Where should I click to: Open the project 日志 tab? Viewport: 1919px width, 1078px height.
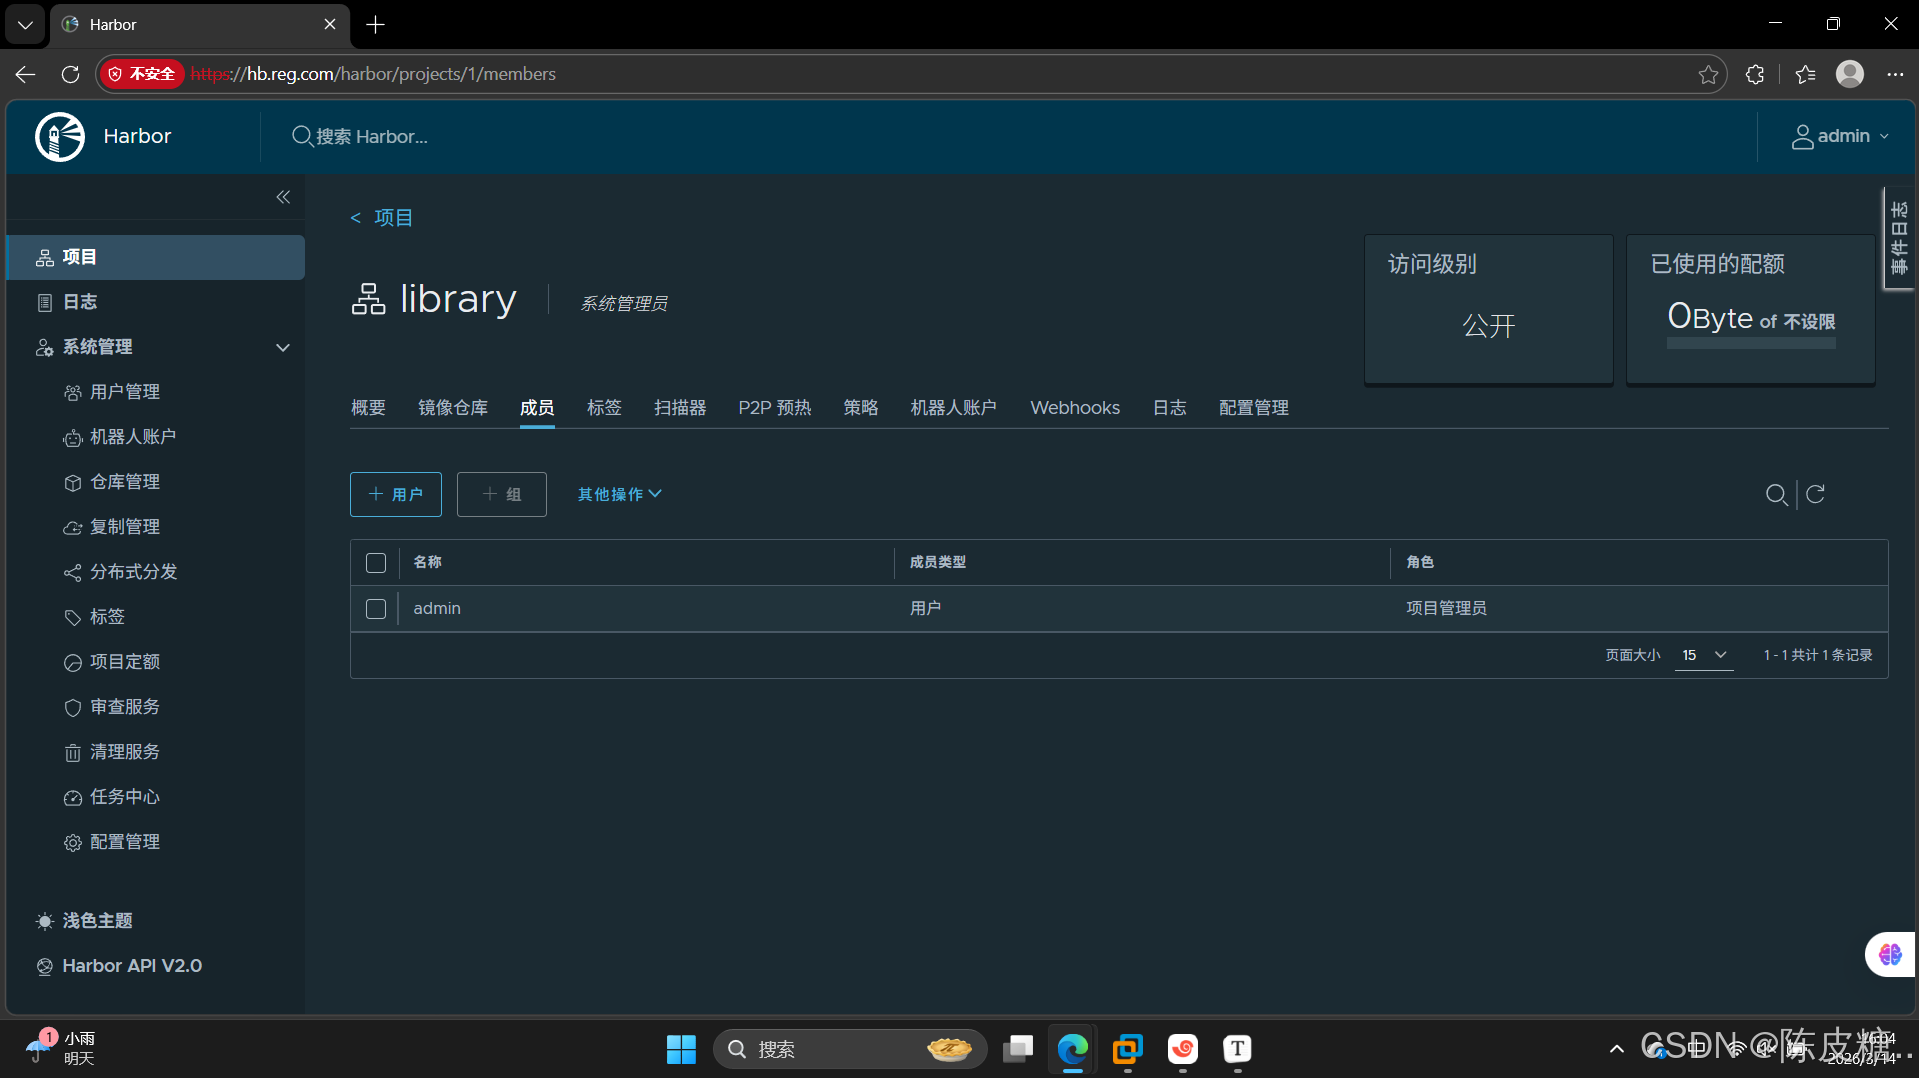[x=1169, y=408]
